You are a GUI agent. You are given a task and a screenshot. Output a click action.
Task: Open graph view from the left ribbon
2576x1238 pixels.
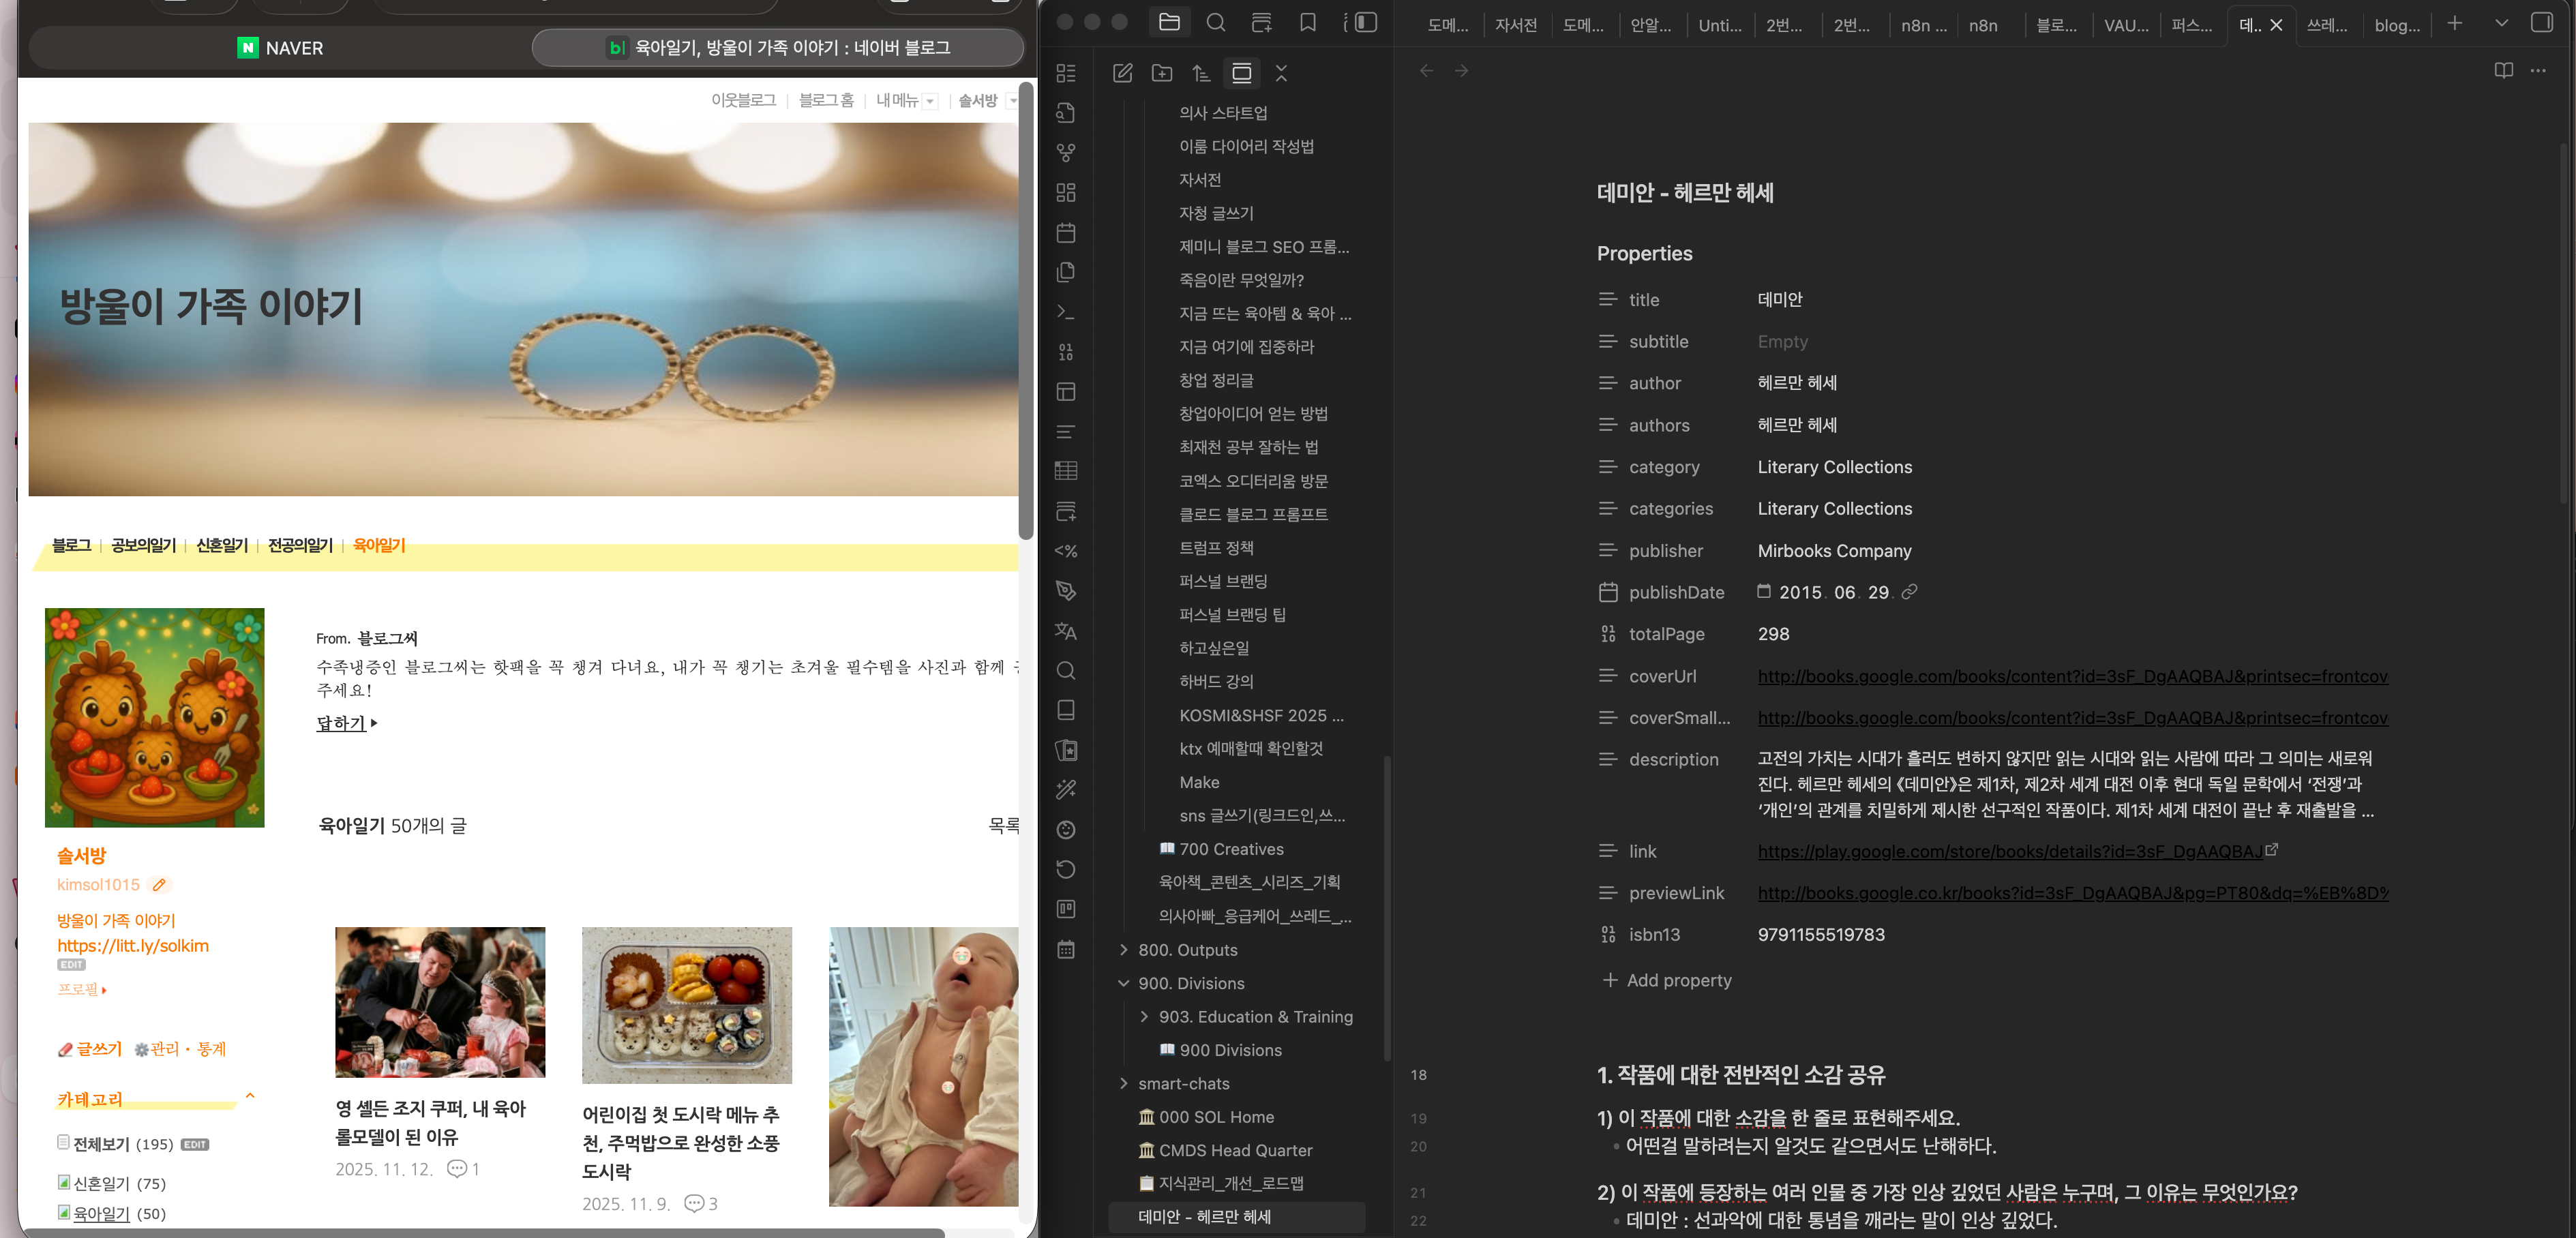1066,153
